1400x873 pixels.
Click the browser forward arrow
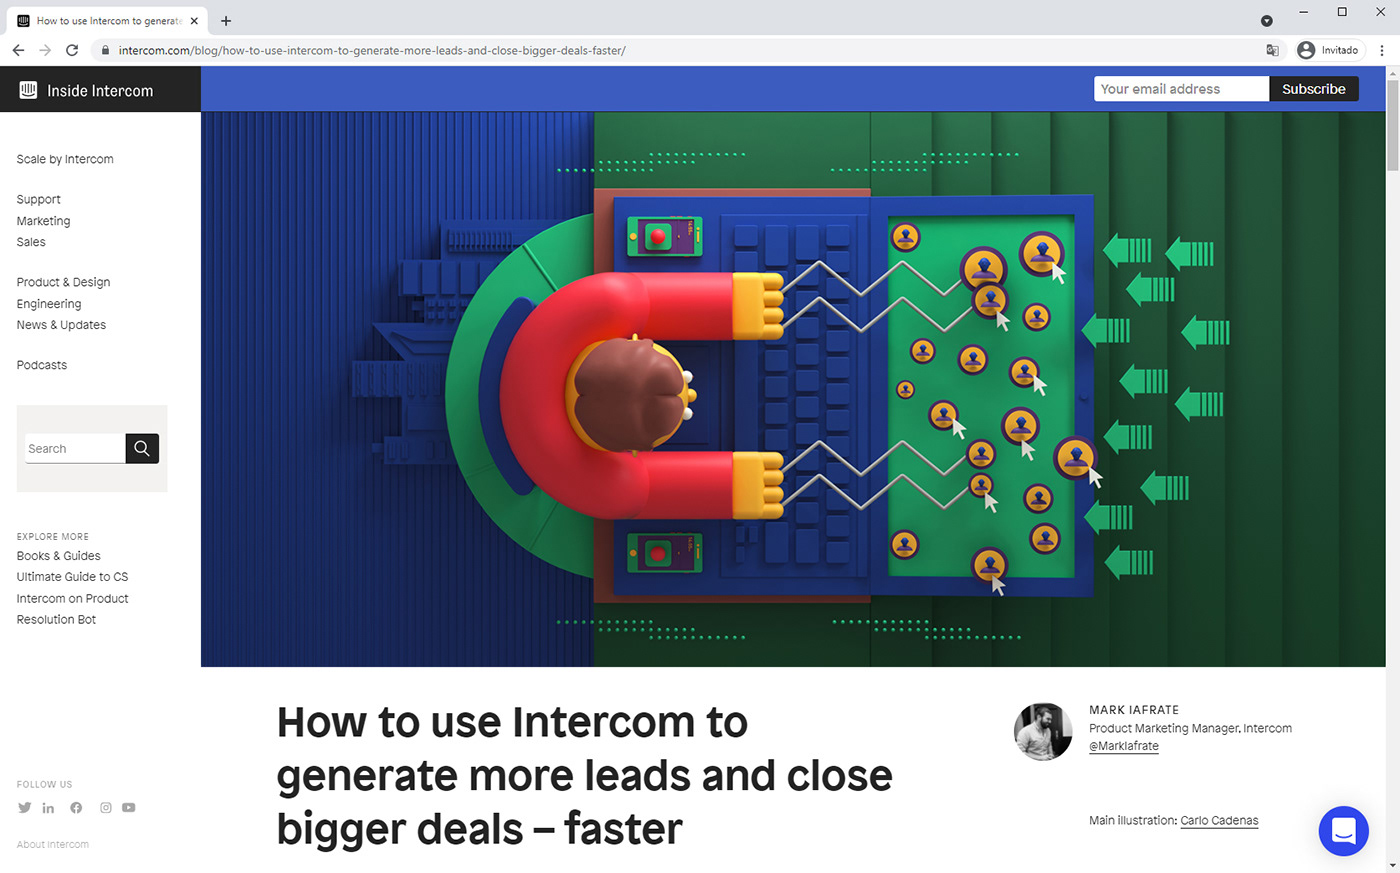click(45, 50)
